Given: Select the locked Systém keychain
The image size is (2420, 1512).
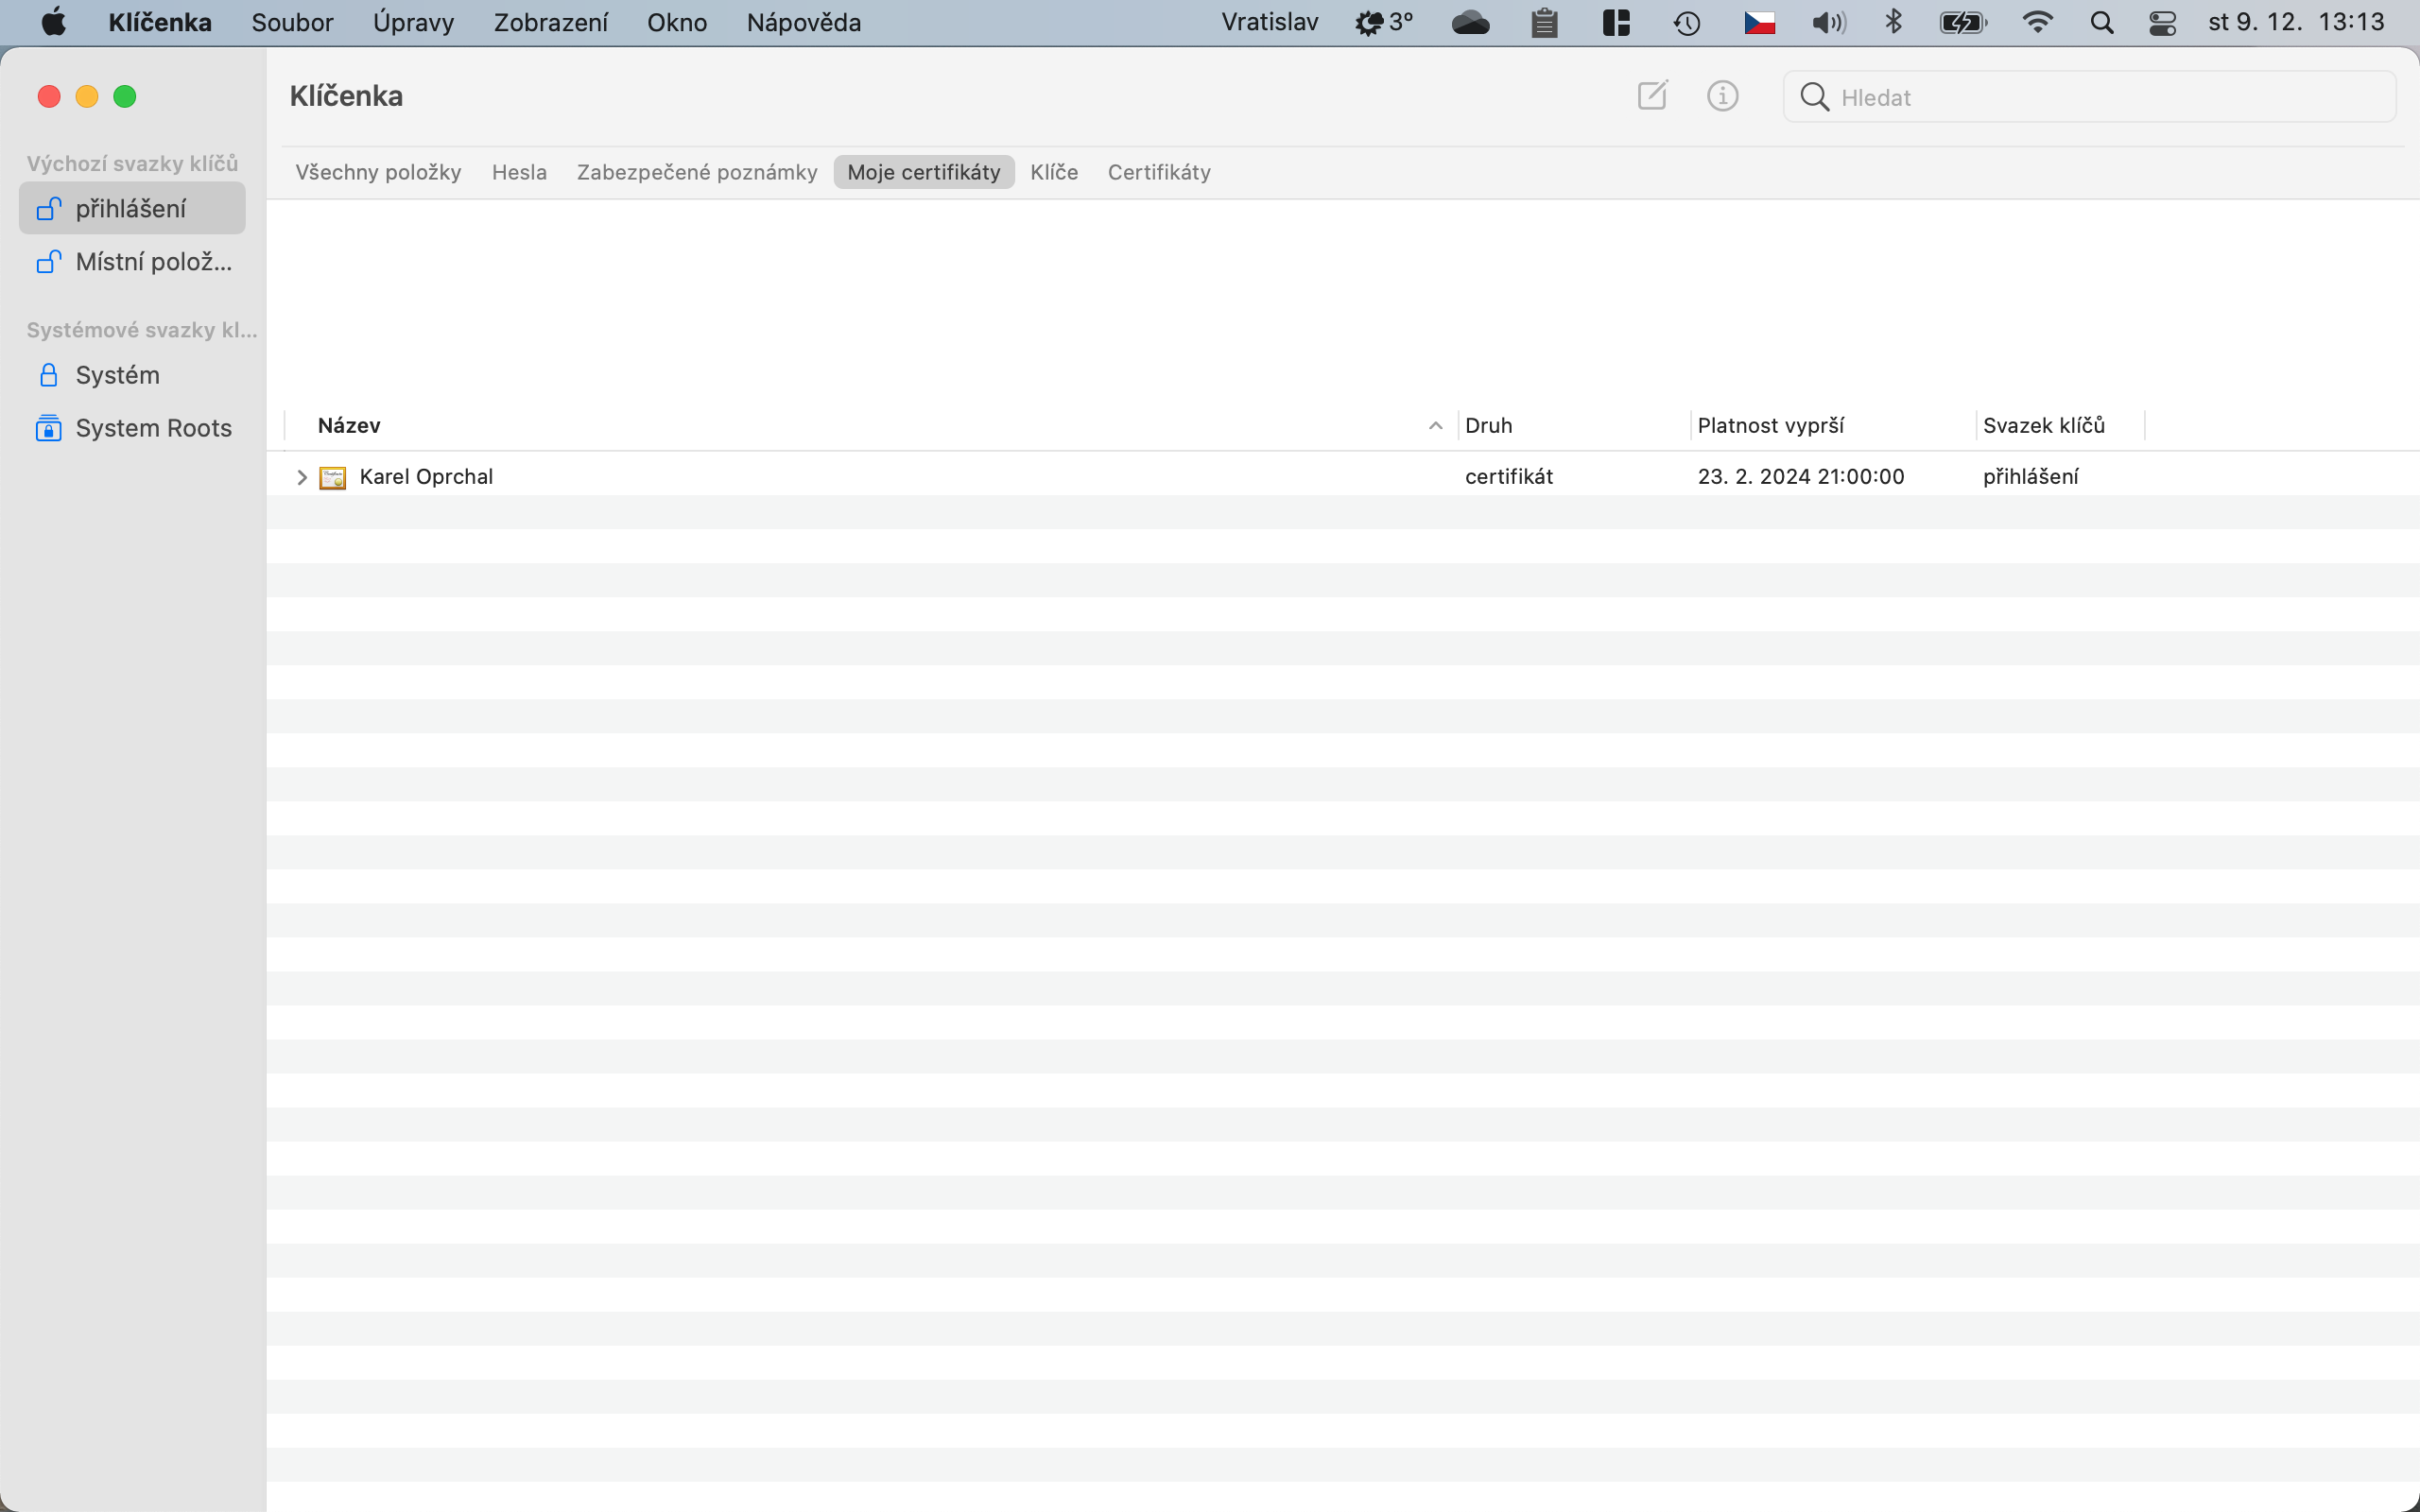Looking at the screenshot, I should point(117,375).
